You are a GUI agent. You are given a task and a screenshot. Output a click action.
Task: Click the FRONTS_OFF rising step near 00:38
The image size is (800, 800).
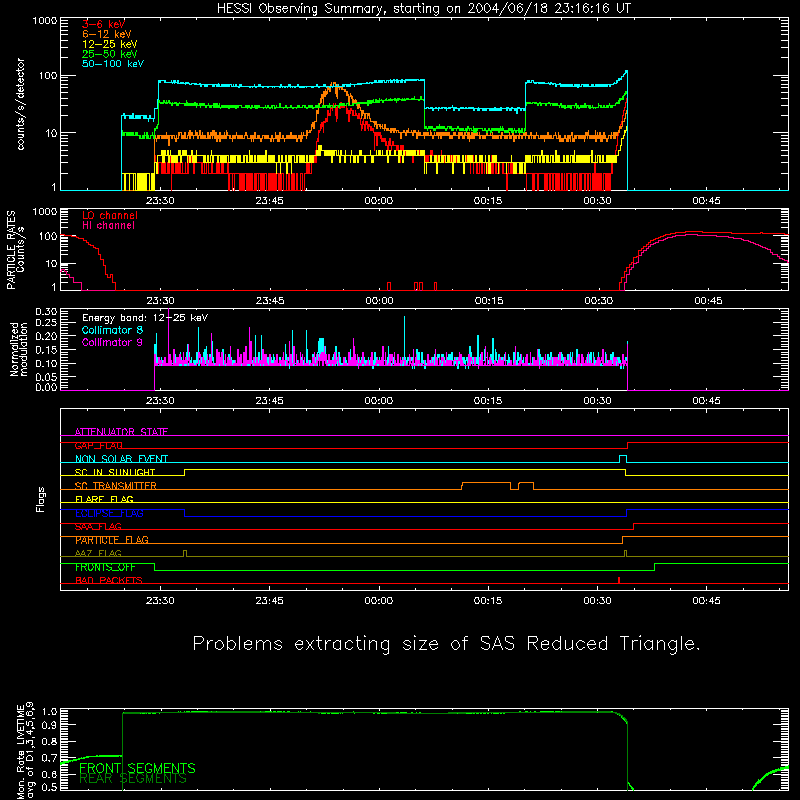[655, 567]
